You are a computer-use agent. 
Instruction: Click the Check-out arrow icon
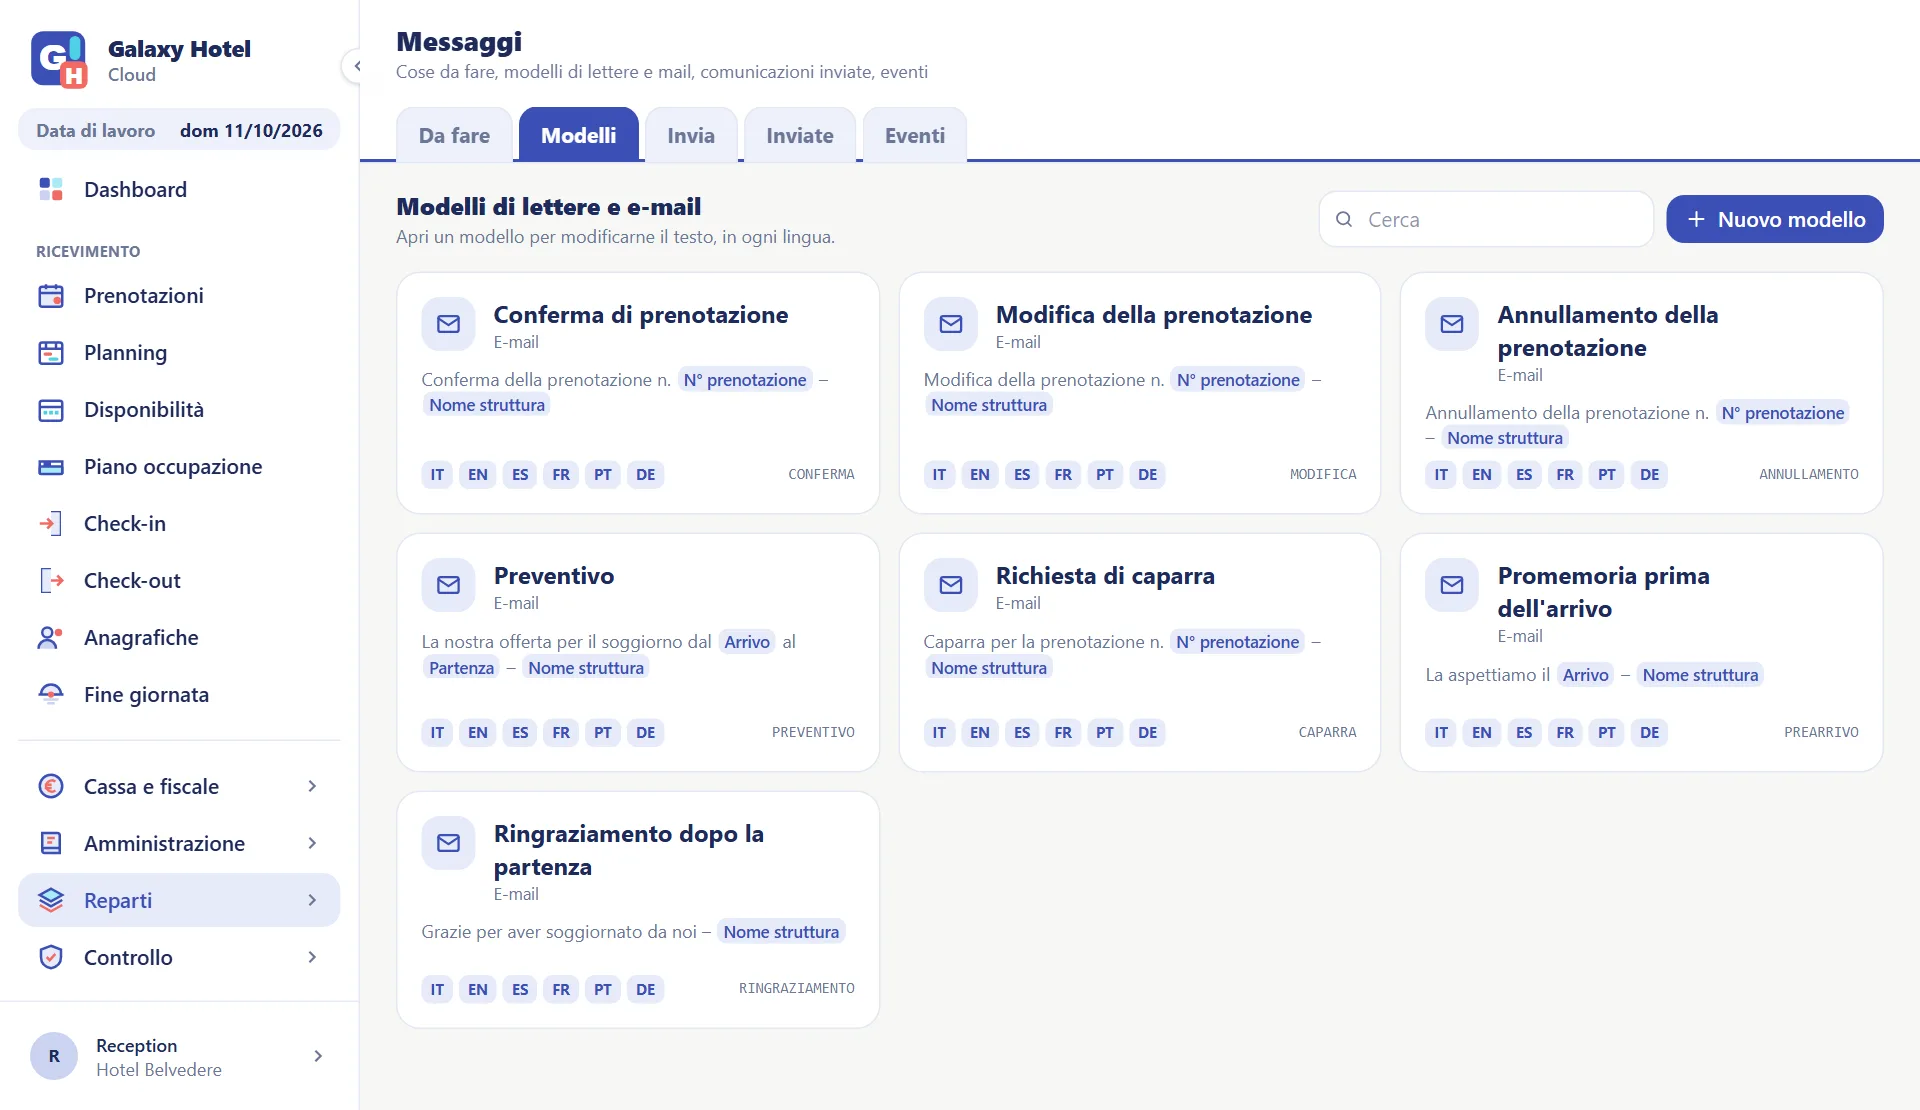51,580
